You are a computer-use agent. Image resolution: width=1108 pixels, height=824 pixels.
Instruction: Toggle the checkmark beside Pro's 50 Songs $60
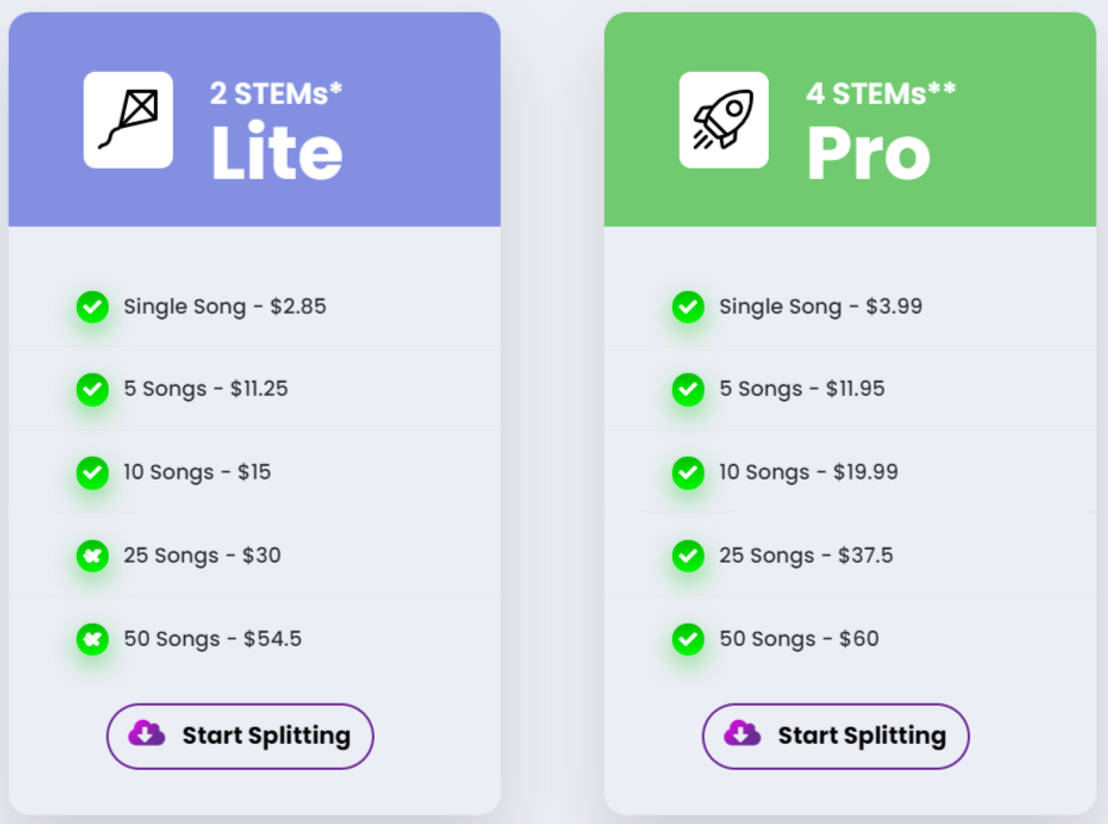pos(688,638)
